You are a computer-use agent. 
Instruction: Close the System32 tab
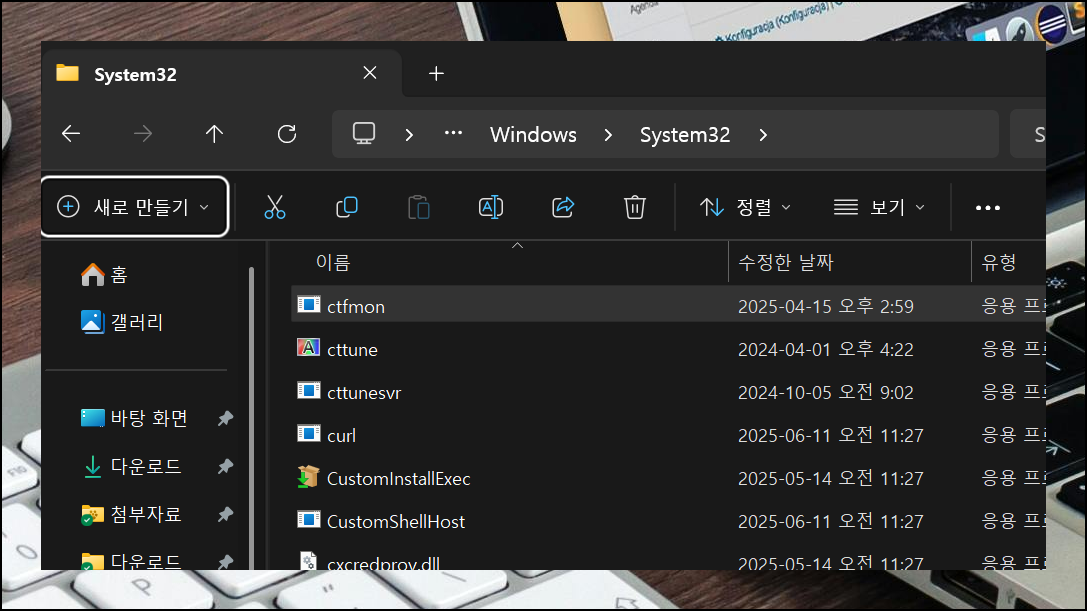(370, 73)
